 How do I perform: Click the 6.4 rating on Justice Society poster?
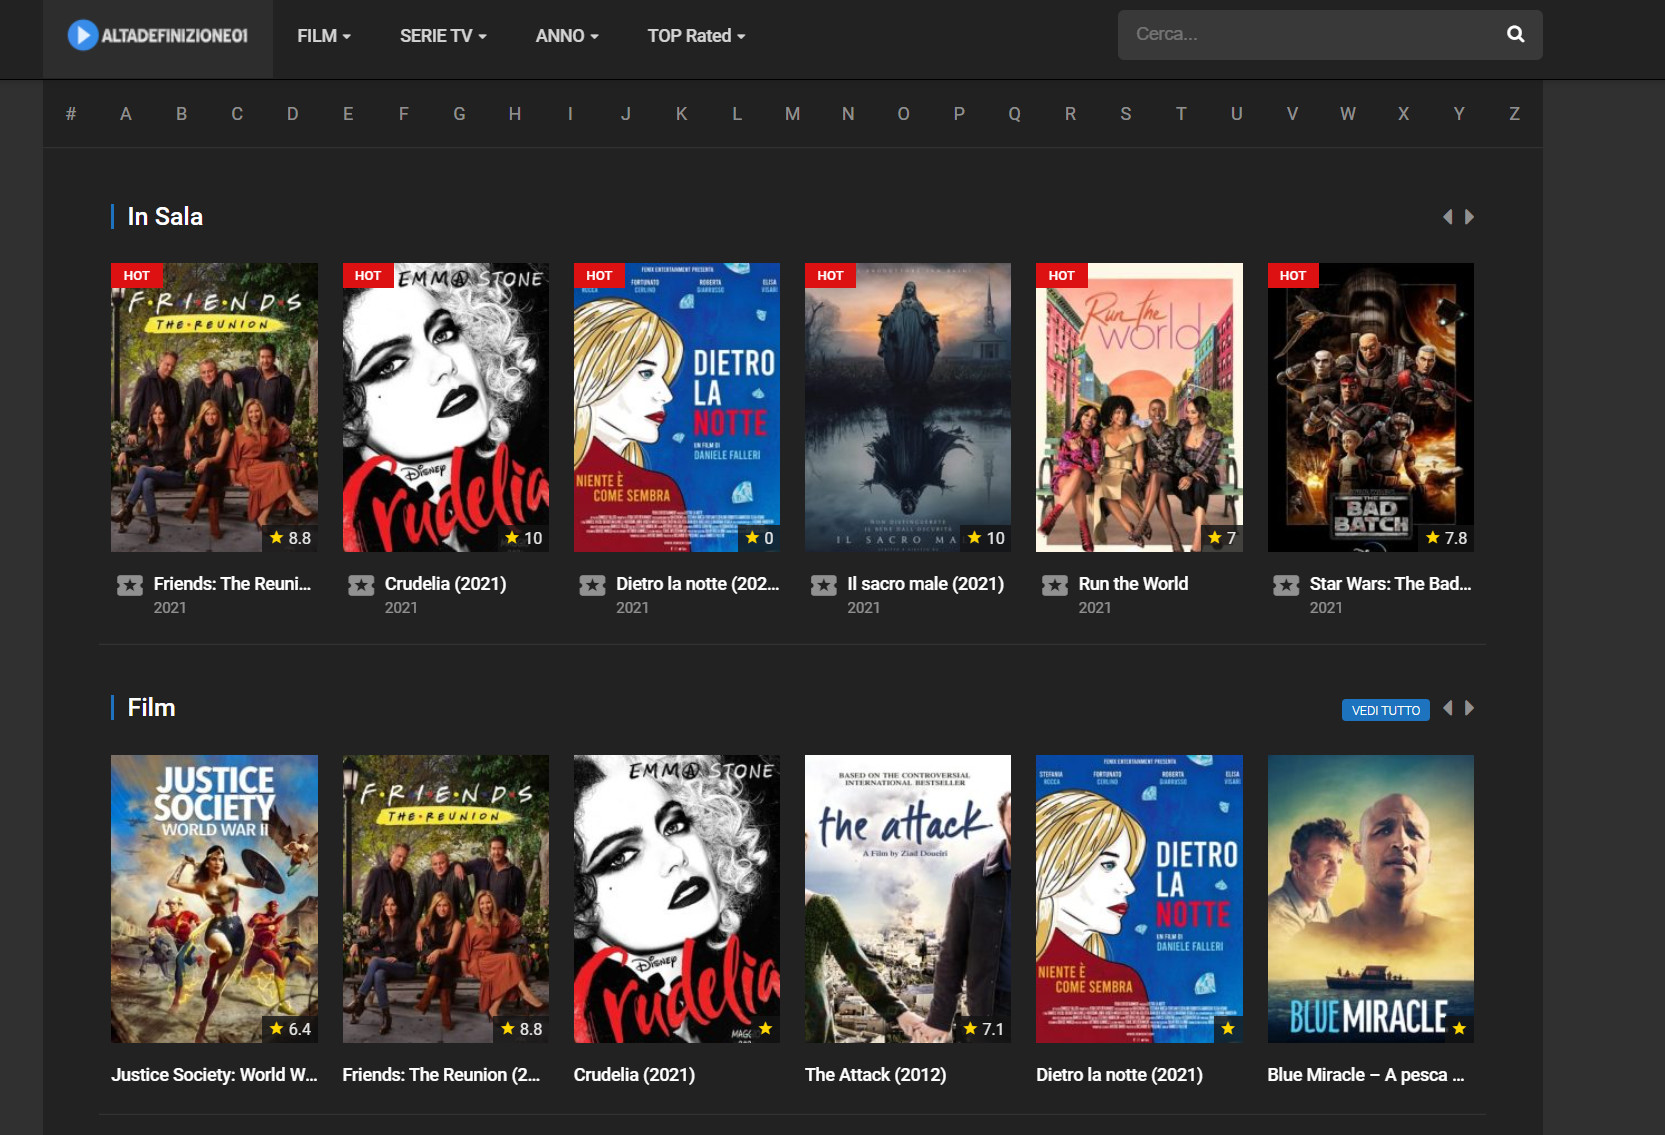click(x=291, y=1029)
